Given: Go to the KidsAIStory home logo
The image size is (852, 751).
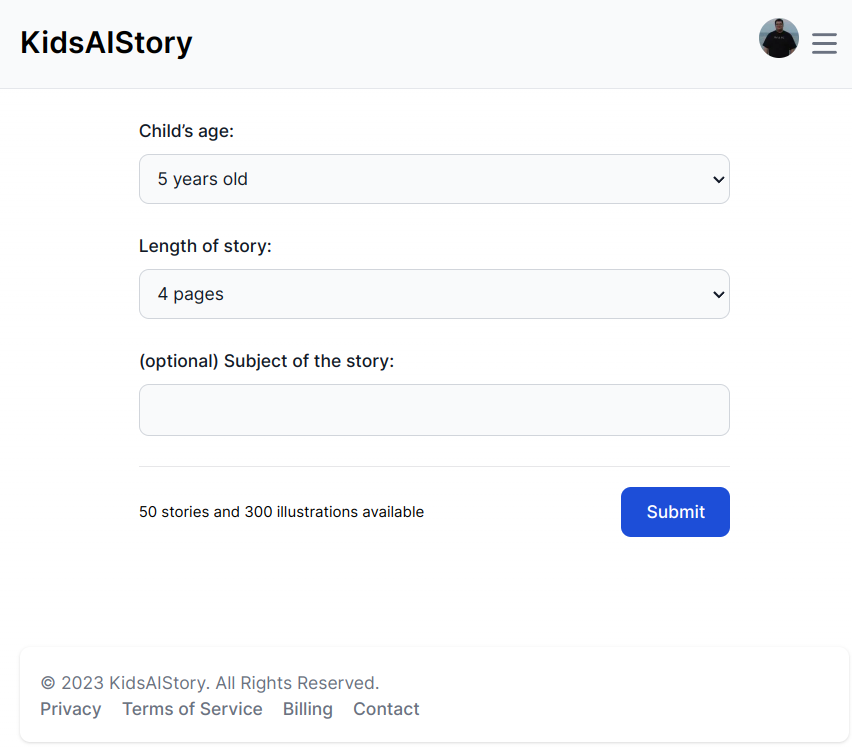Looking at the screenshot, I should (x=106, y=42).
